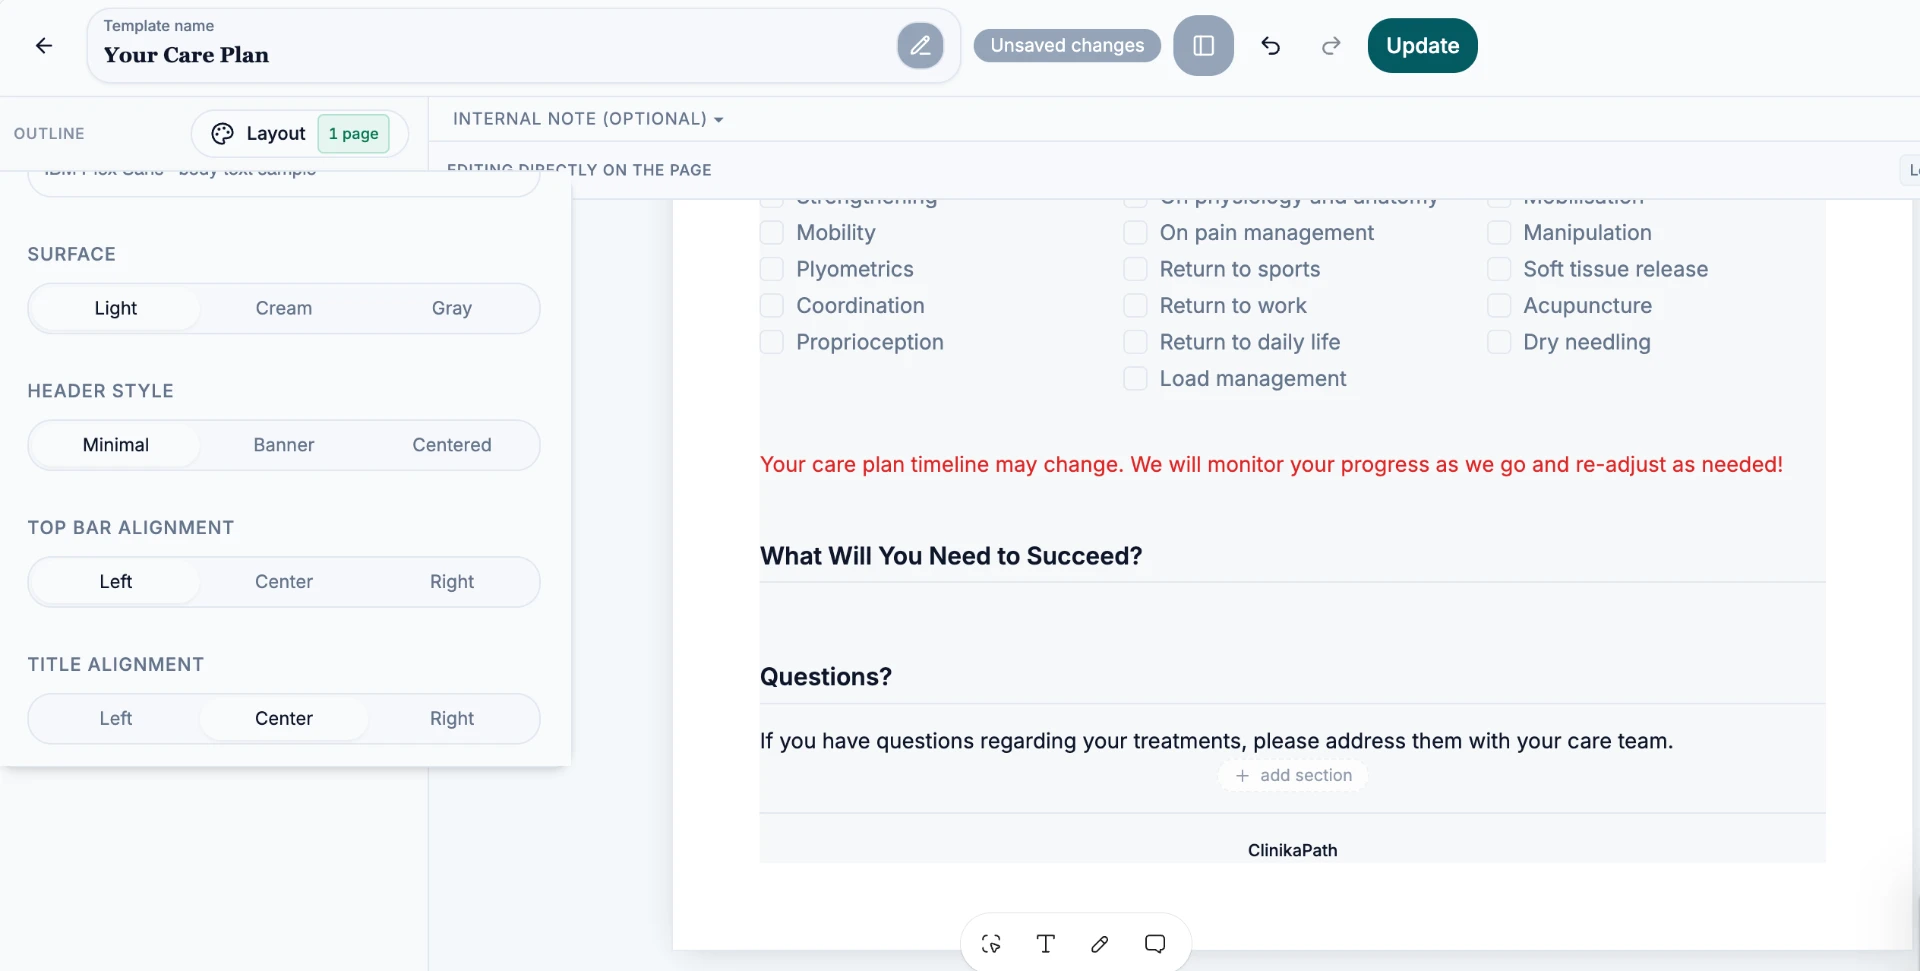Screen dimensions: 1920x971
Task: Click the What Will You Need to Succeed heading
Action: coord(951,556)
